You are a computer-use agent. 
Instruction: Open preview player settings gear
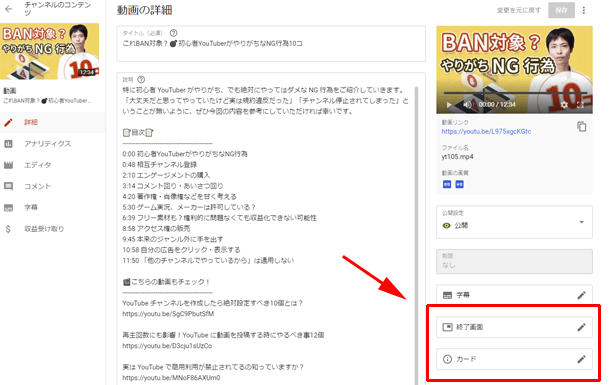point(564,105)
